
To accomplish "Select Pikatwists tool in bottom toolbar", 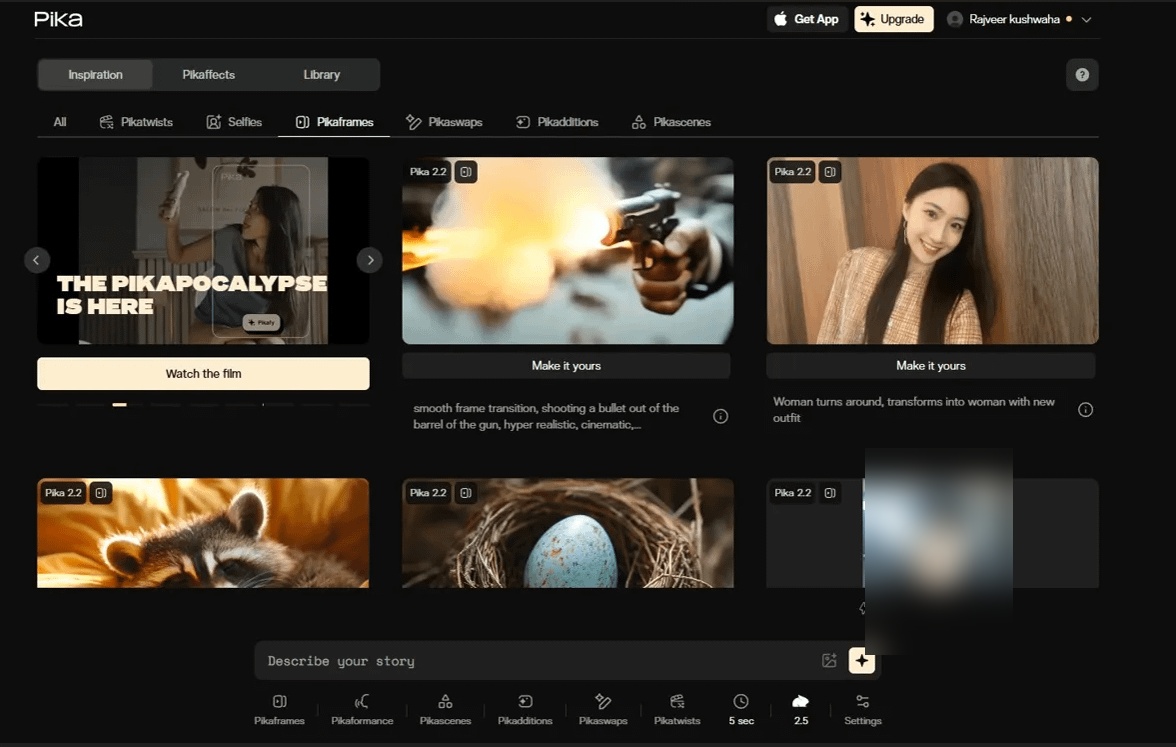I will click(676, 710).
